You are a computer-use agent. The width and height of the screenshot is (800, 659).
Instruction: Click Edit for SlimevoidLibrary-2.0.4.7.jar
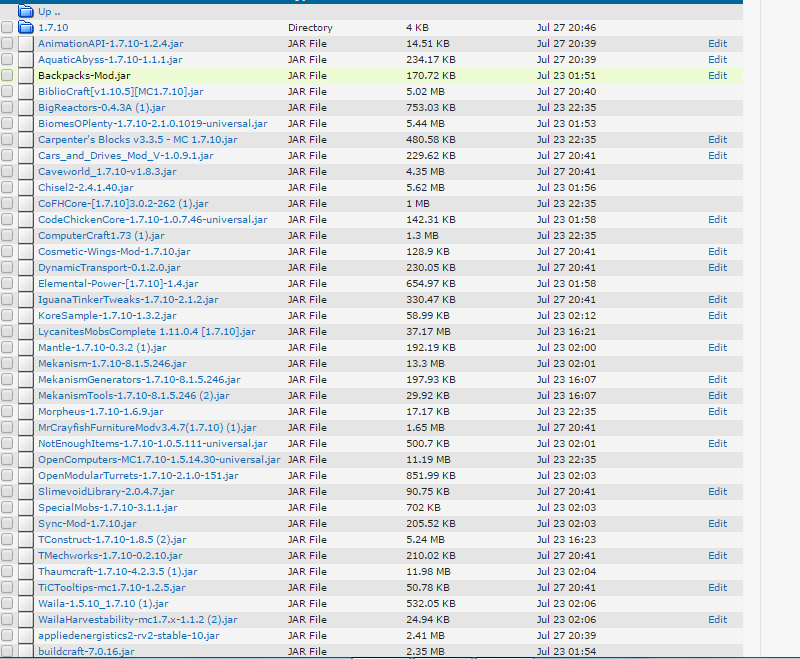click(717, 491)
